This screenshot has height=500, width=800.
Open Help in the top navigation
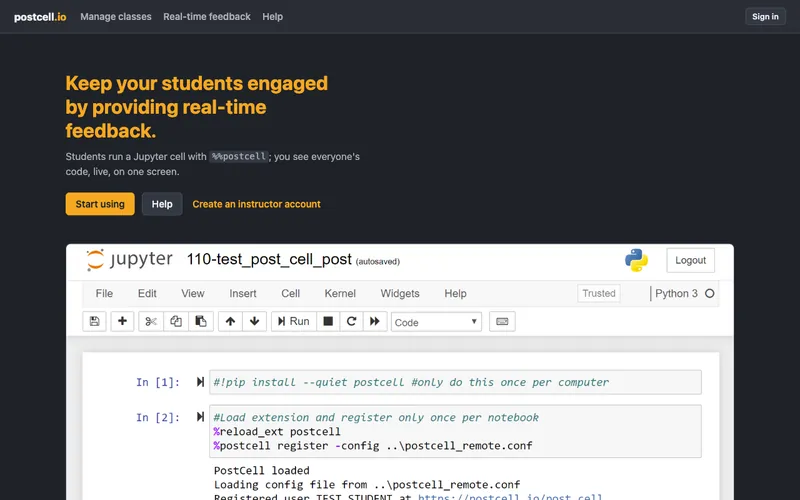coord(272,17)
